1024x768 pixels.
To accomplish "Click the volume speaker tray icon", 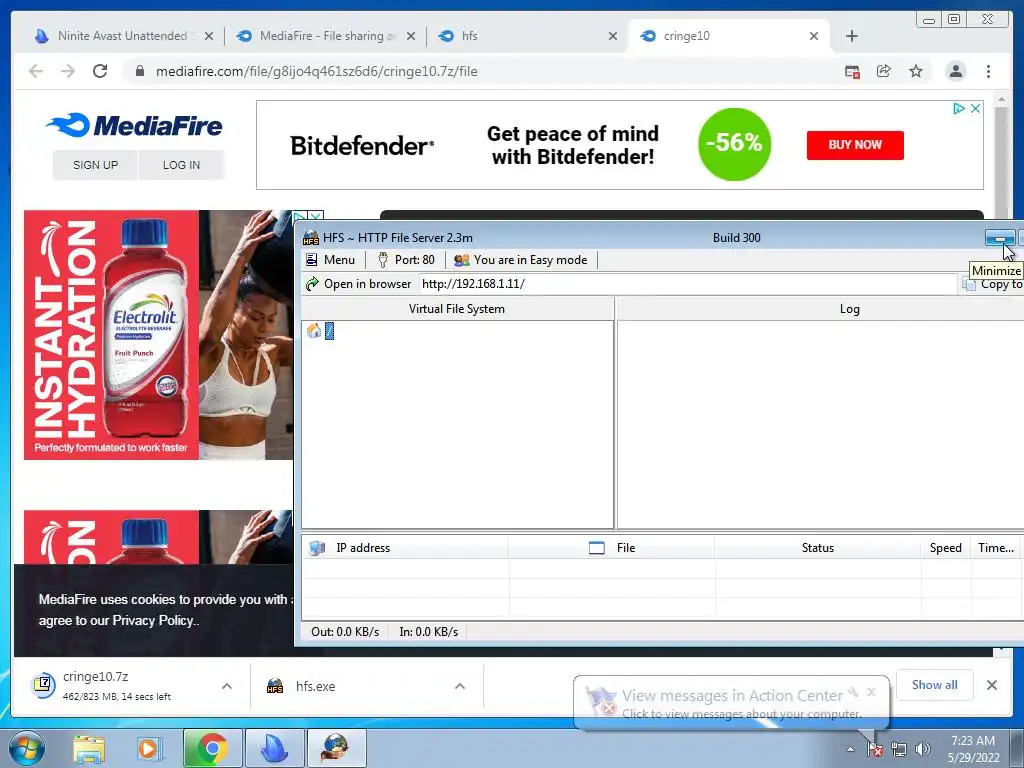I will (922, 749).
